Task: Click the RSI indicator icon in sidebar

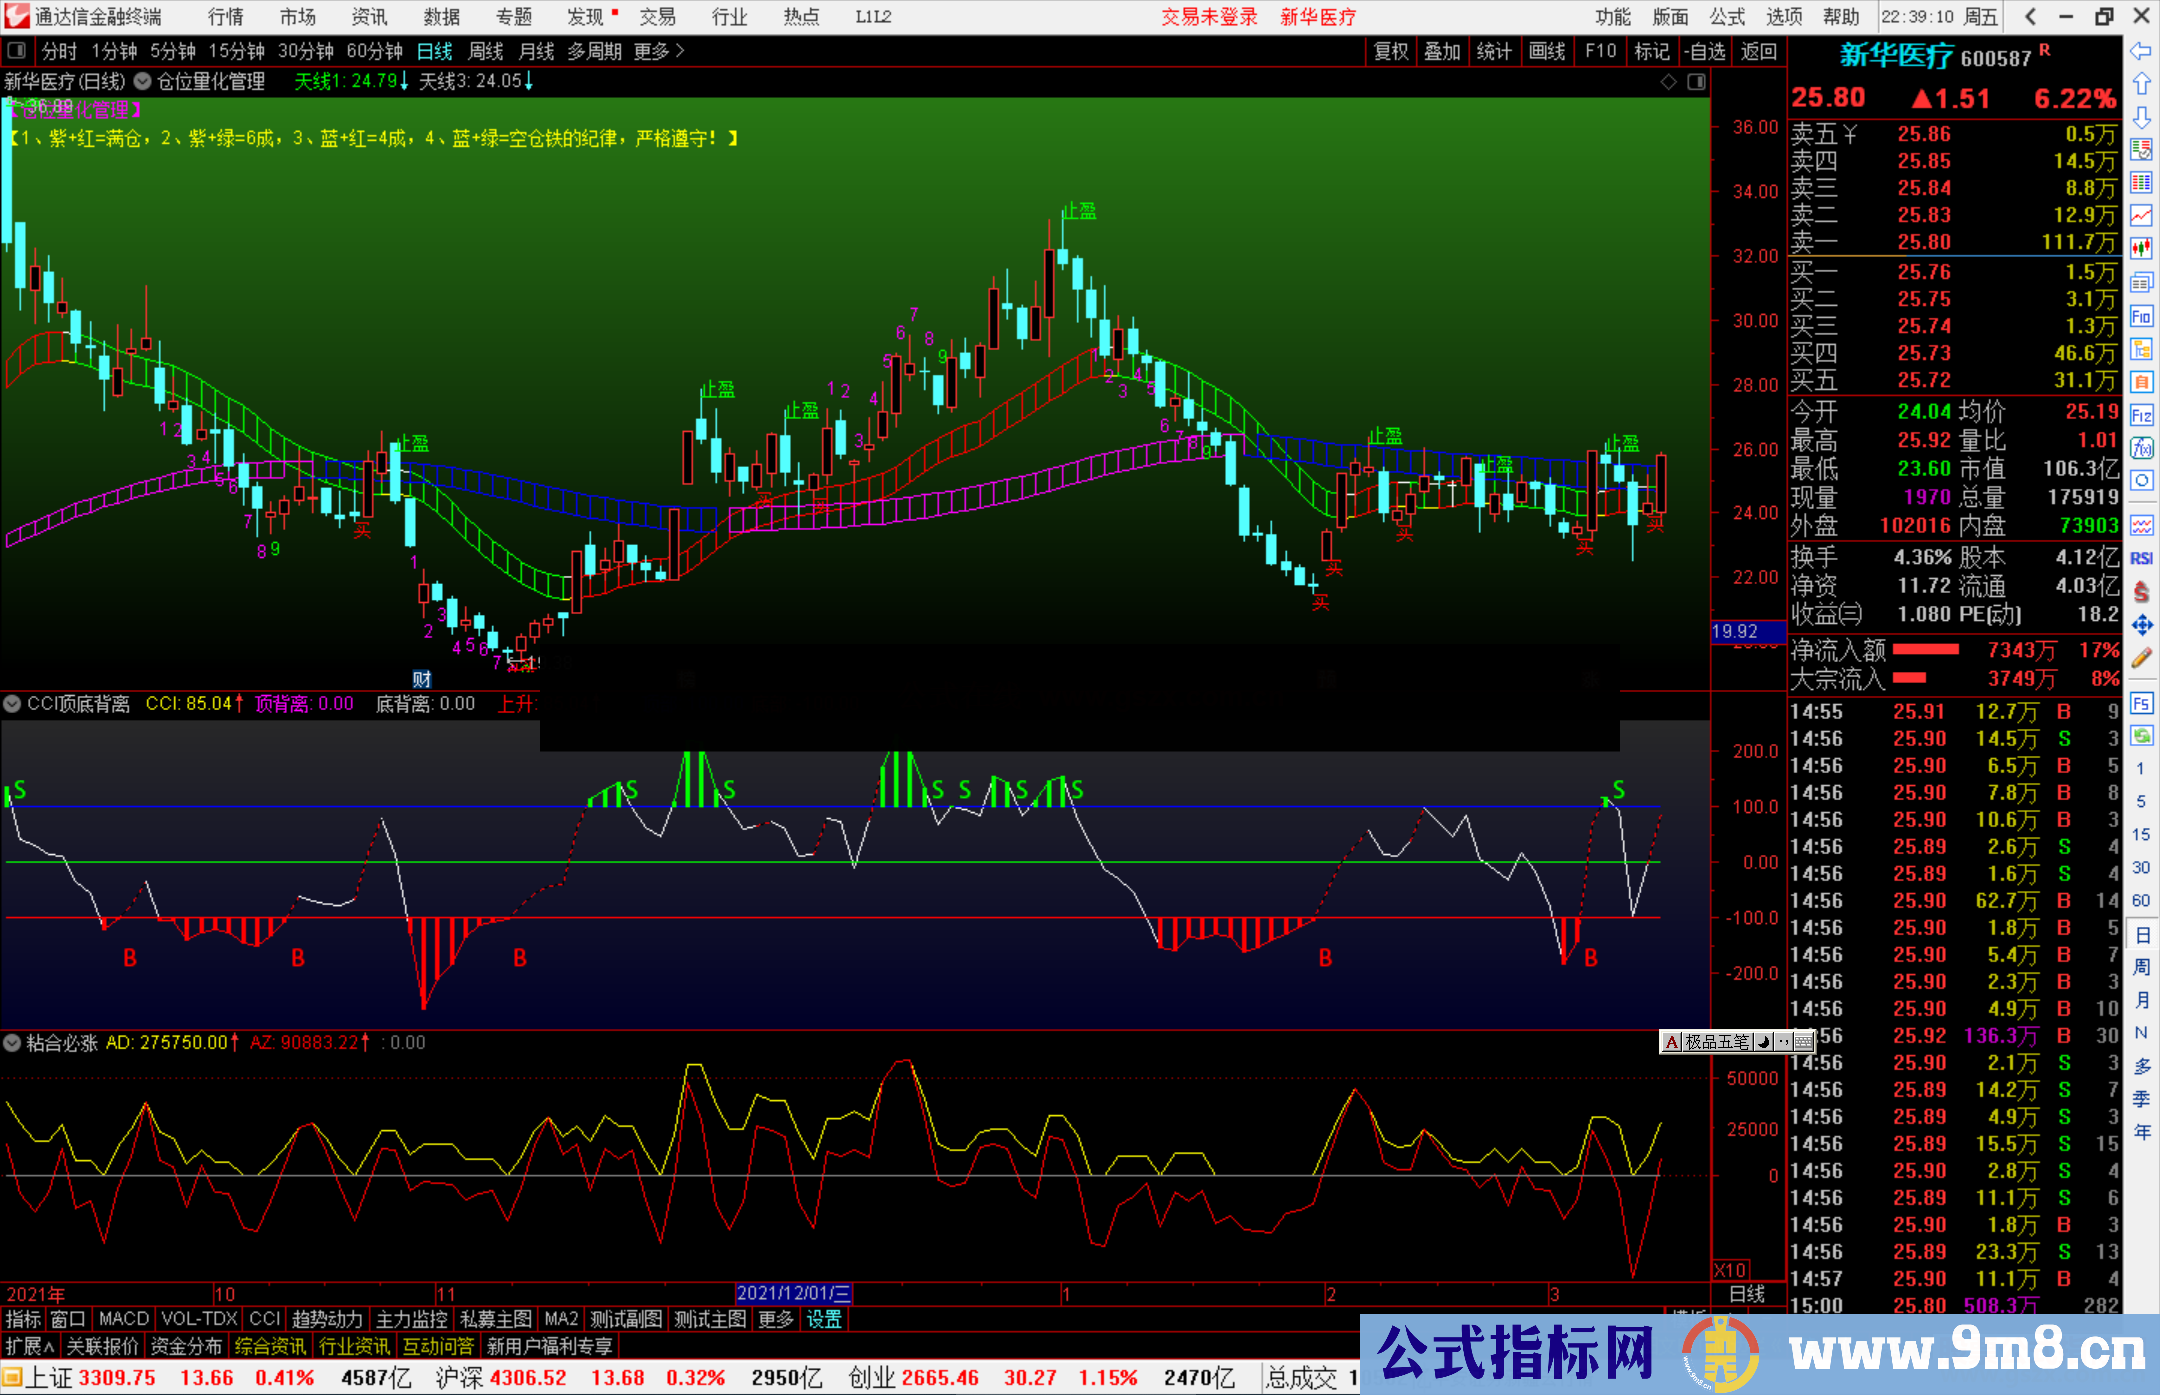Action: click(2141, 558)
